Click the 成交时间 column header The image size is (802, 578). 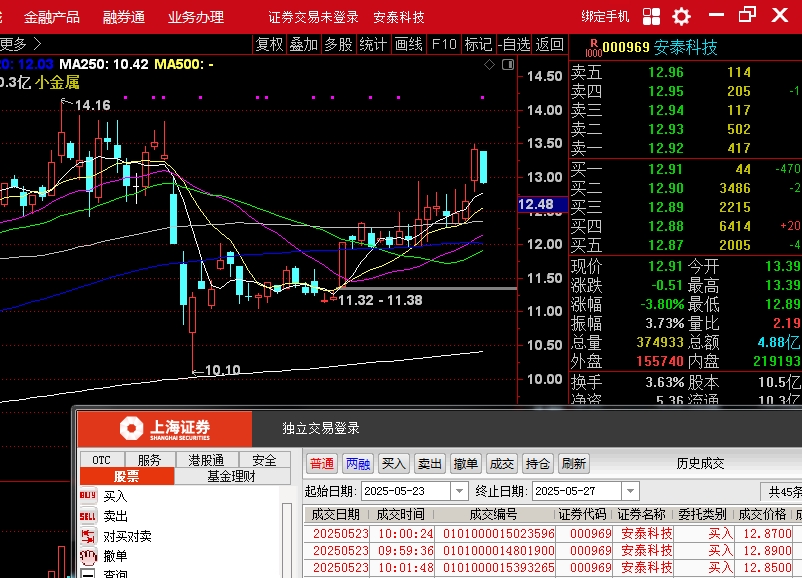click(400, 514)
